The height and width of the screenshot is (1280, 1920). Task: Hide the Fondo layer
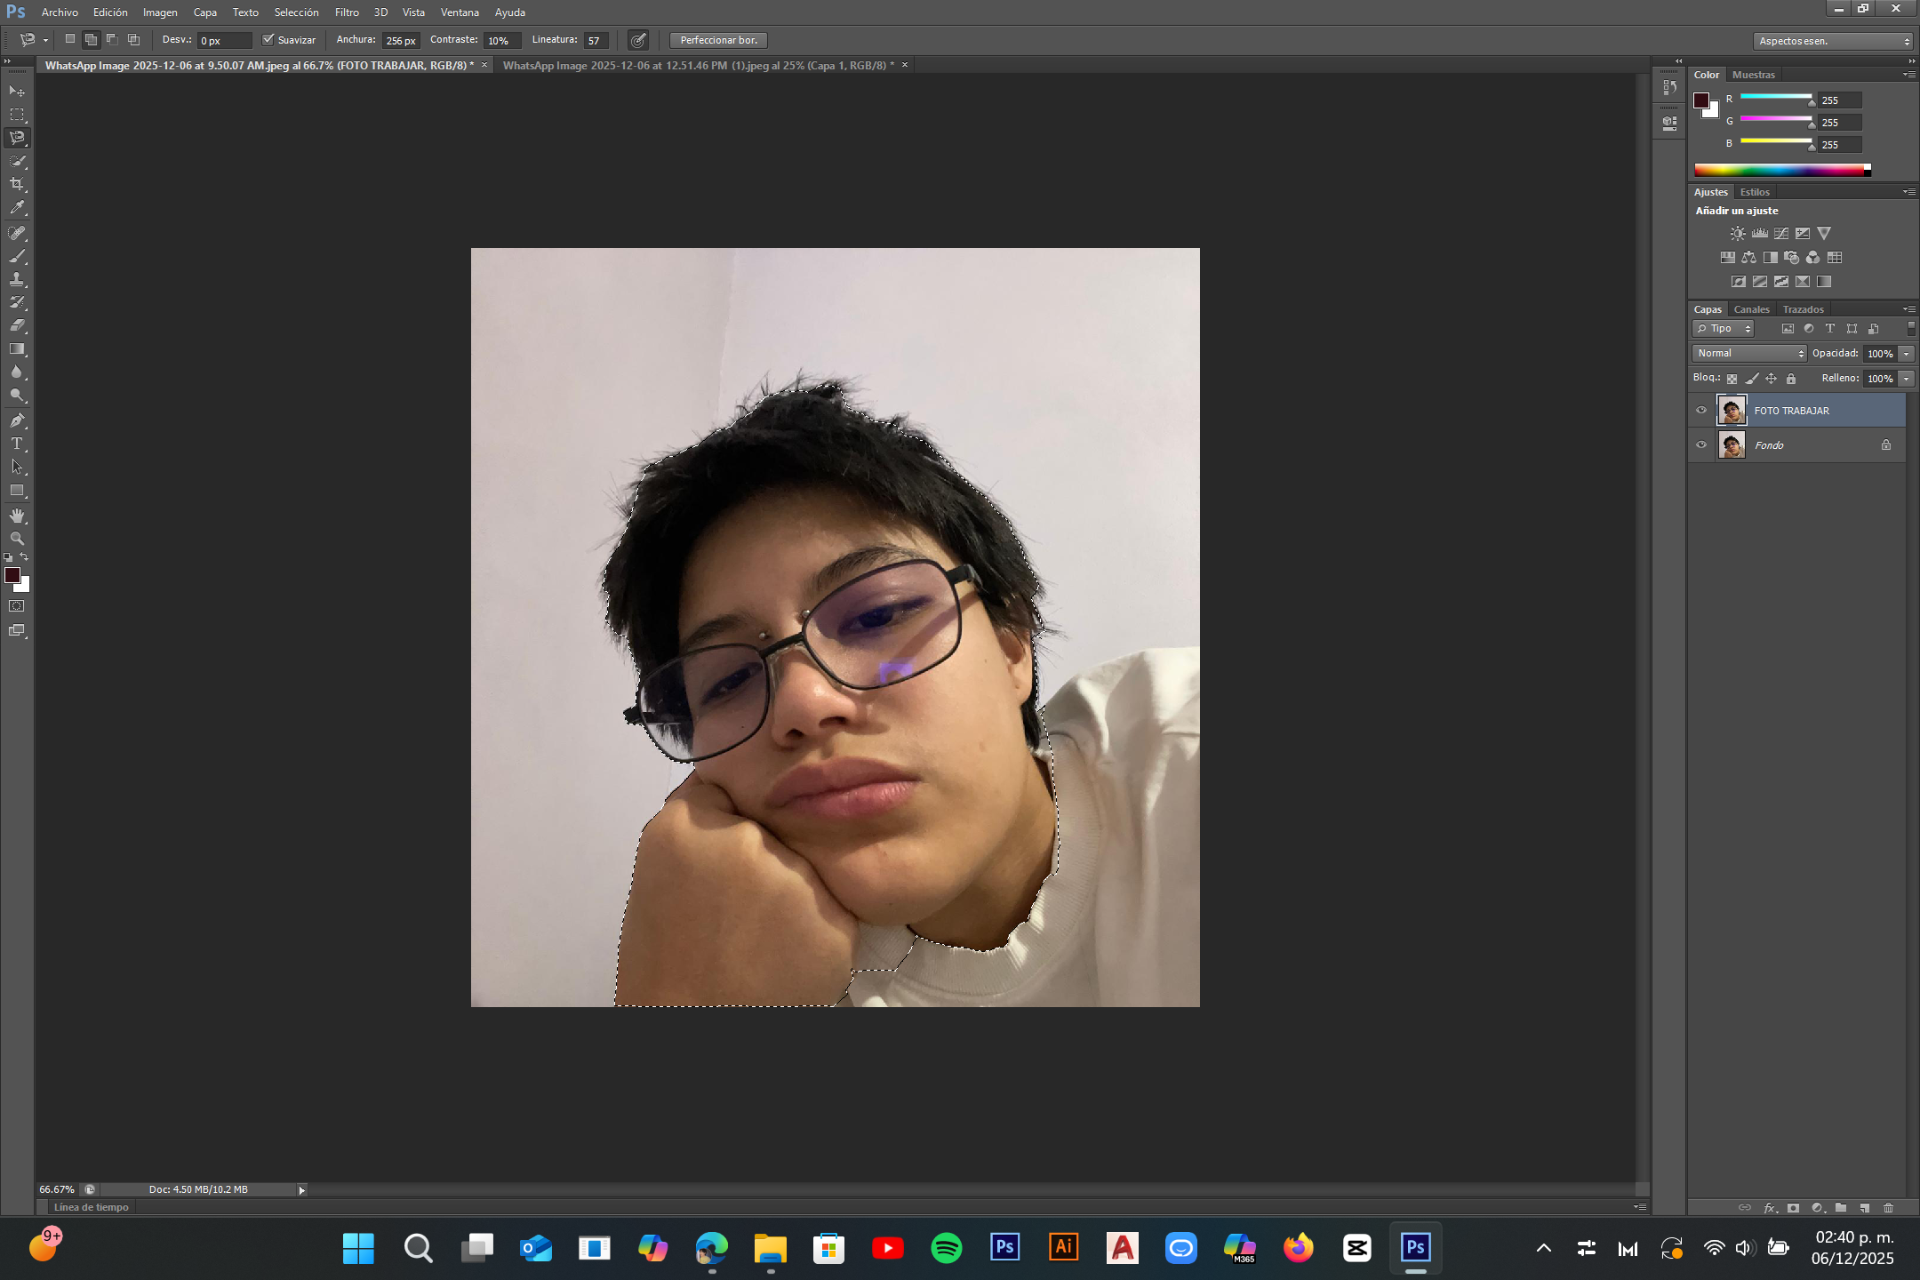click(1701, 445)
